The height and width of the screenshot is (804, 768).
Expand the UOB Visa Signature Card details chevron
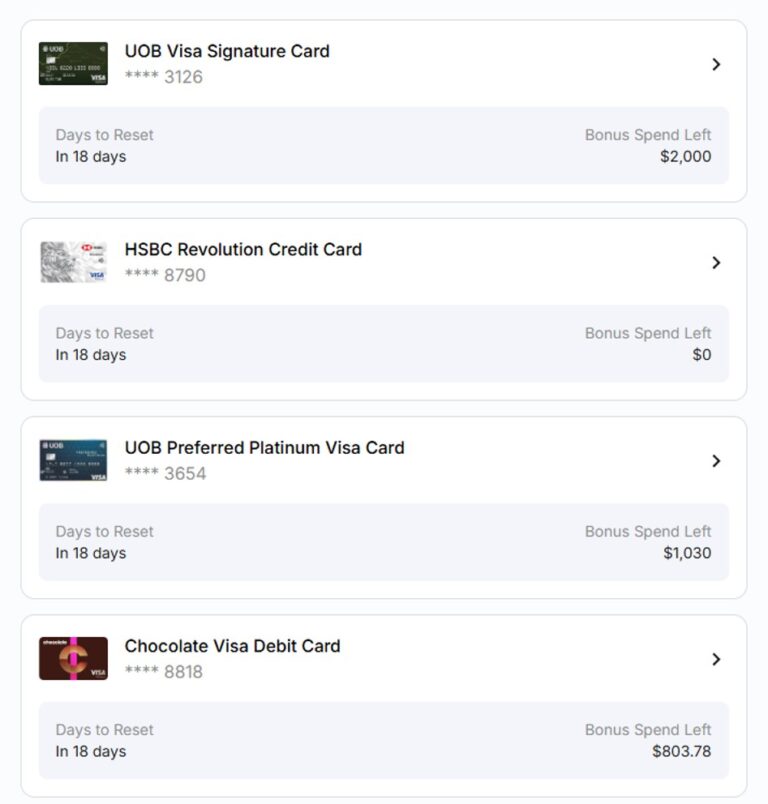718,64
